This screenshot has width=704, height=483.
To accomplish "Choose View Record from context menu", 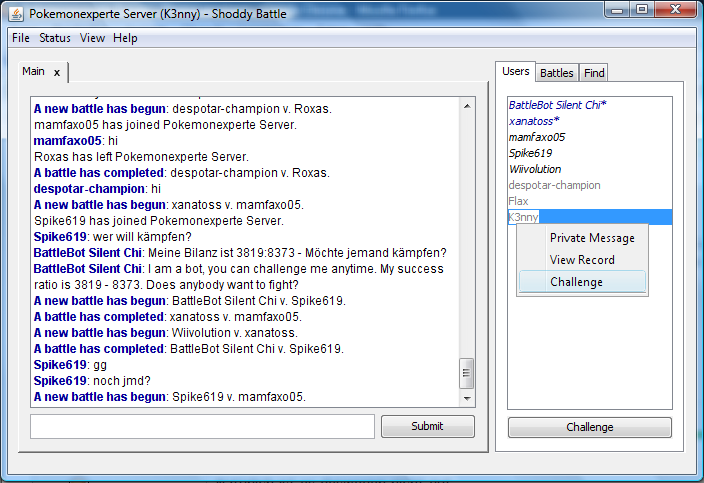I will [582, 260].
